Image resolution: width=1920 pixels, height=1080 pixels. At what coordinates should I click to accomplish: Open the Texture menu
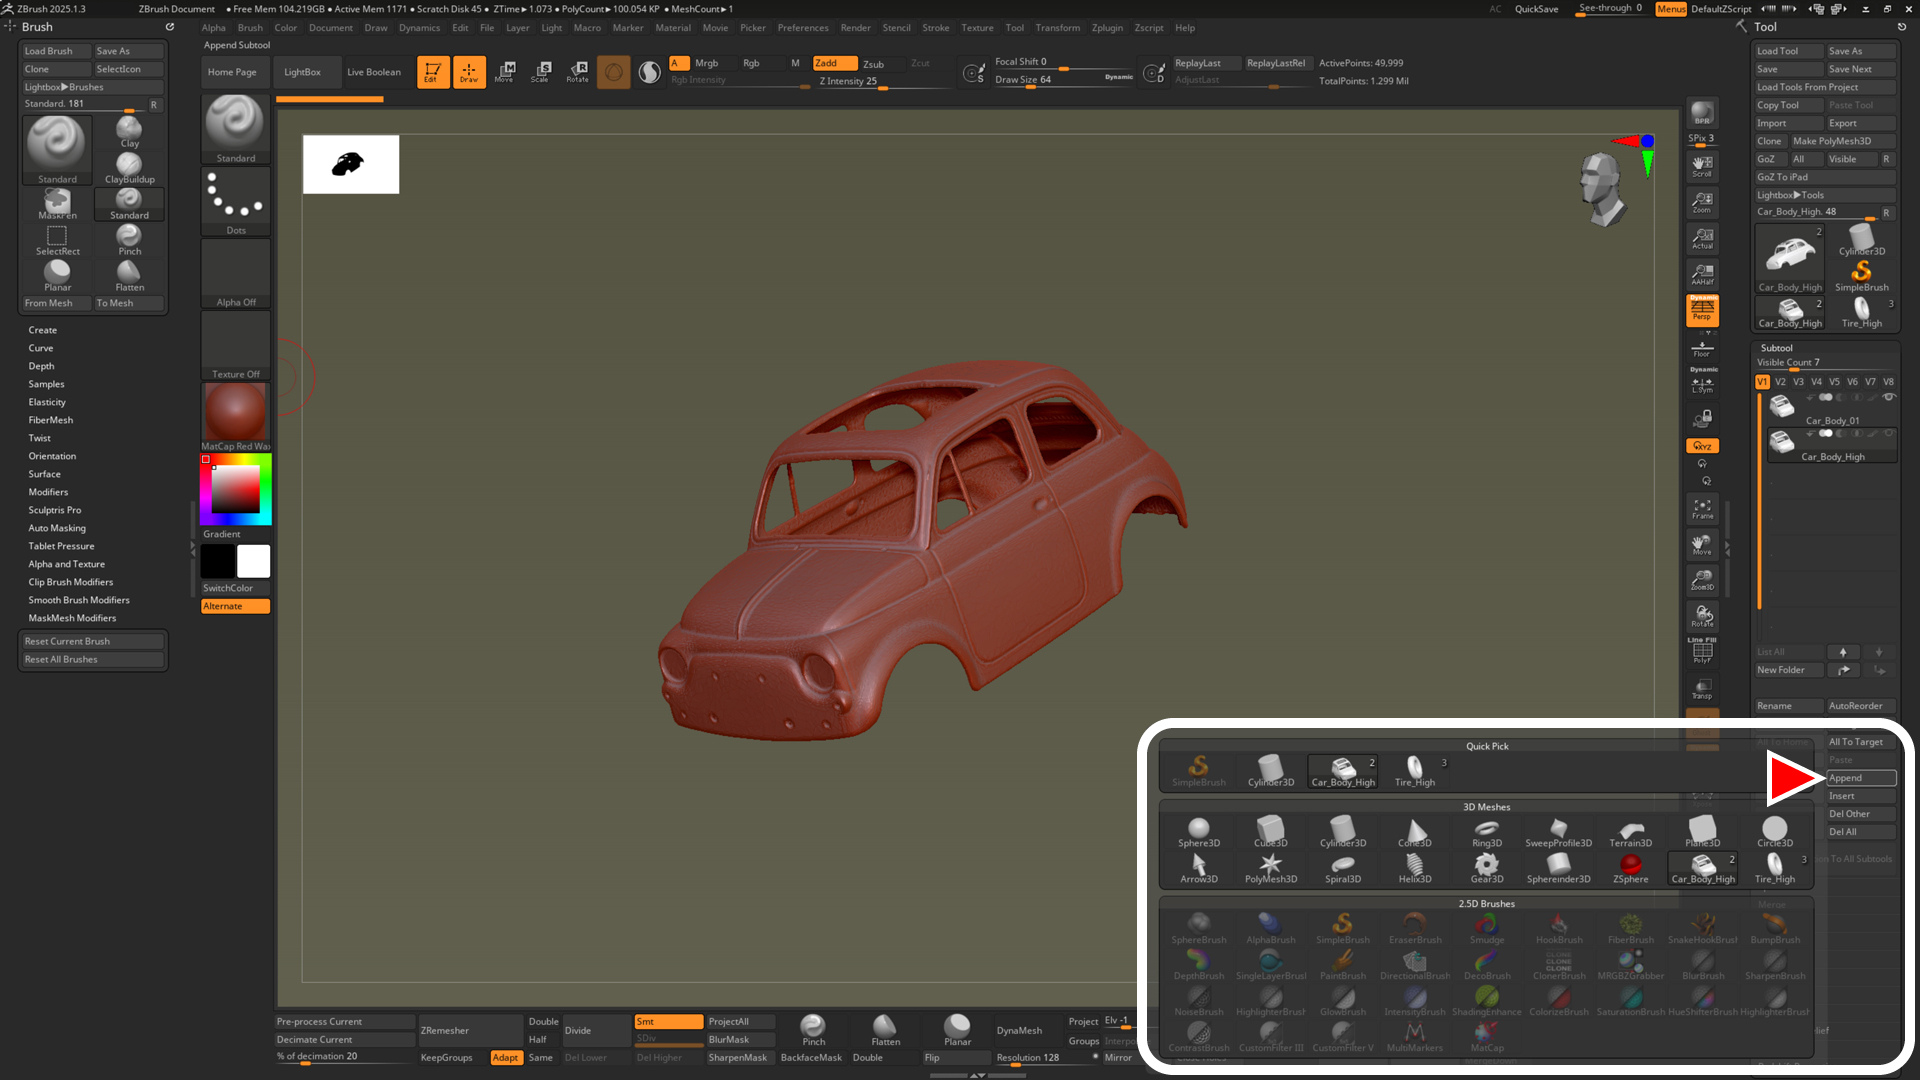[x=977, y=28]
